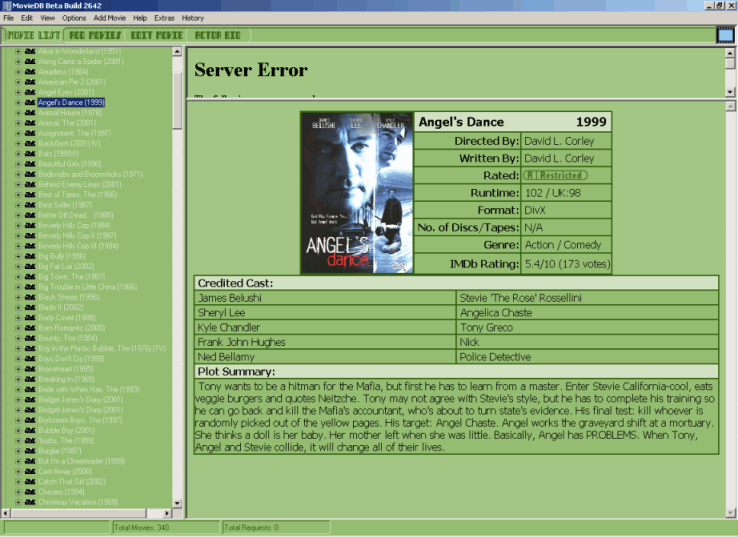This screenshot has height=538, width=738.
Task: Click Sheryl Lee in the cast table
Action: pos(221,313)
